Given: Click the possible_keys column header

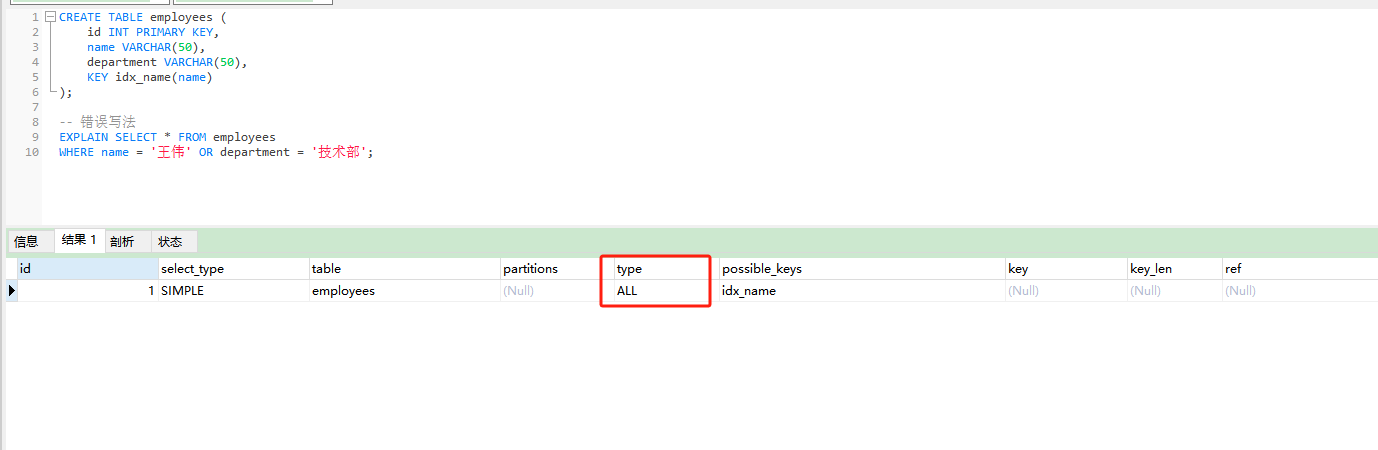Looking at the screenshot, I should coord(862,269).
